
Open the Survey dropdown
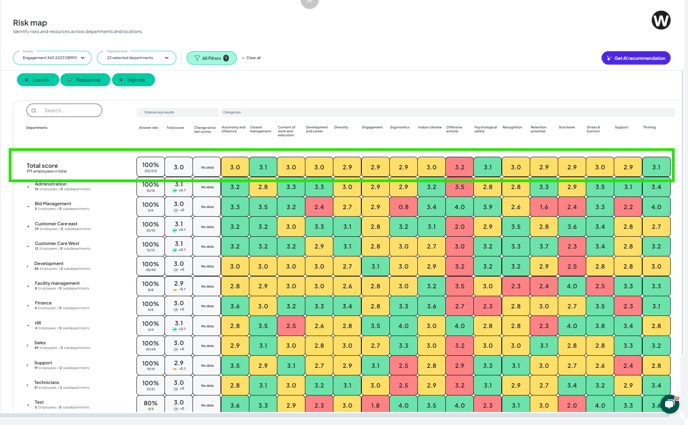coord(52,58)
